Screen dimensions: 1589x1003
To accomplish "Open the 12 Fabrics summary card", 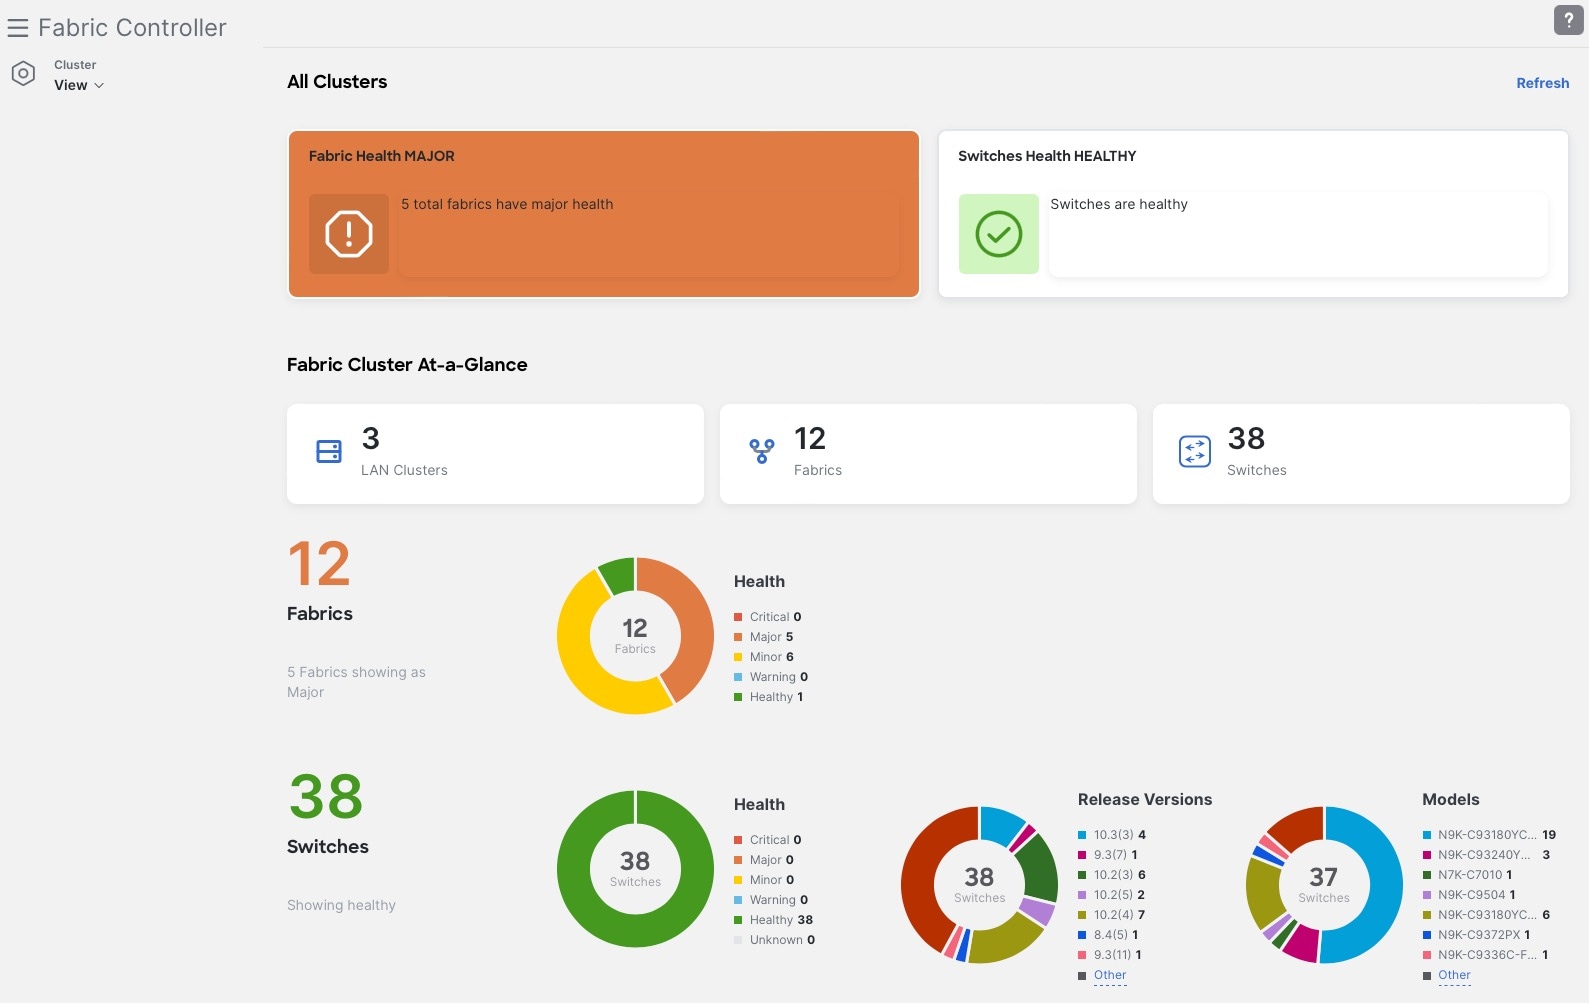I will (x=928, y=454).
